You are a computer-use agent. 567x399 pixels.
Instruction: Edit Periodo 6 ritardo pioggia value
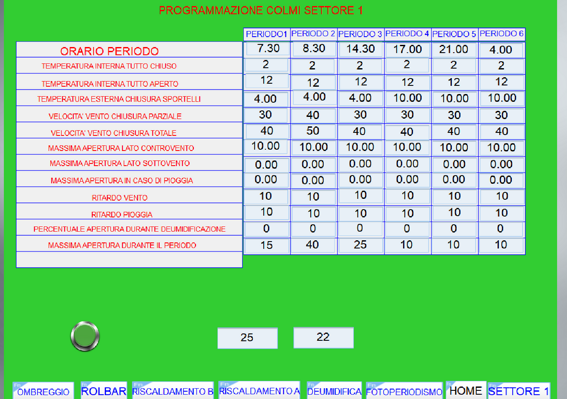point(502,213)
